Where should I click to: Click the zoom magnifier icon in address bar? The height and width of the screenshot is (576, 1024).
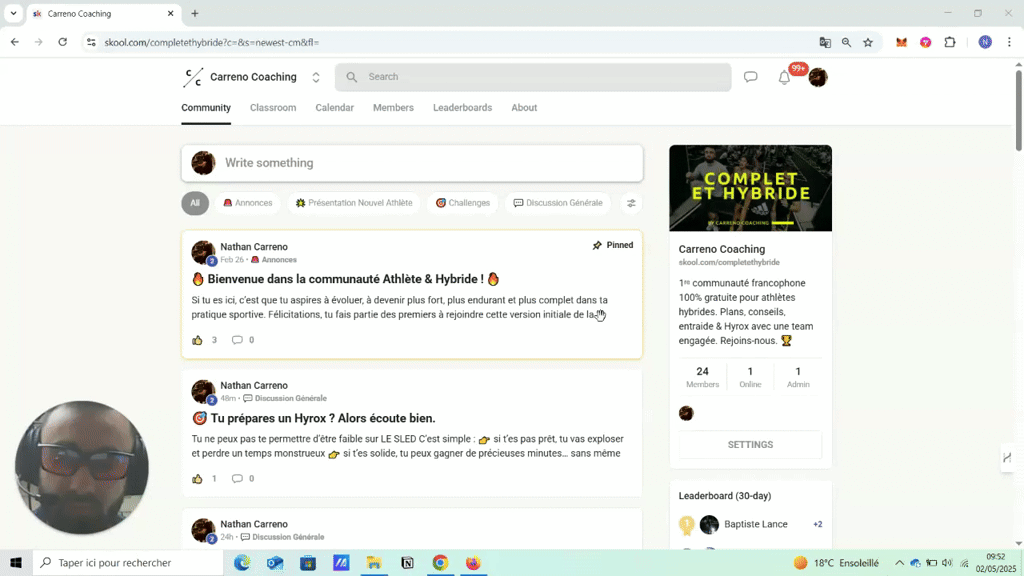[846, 42]
